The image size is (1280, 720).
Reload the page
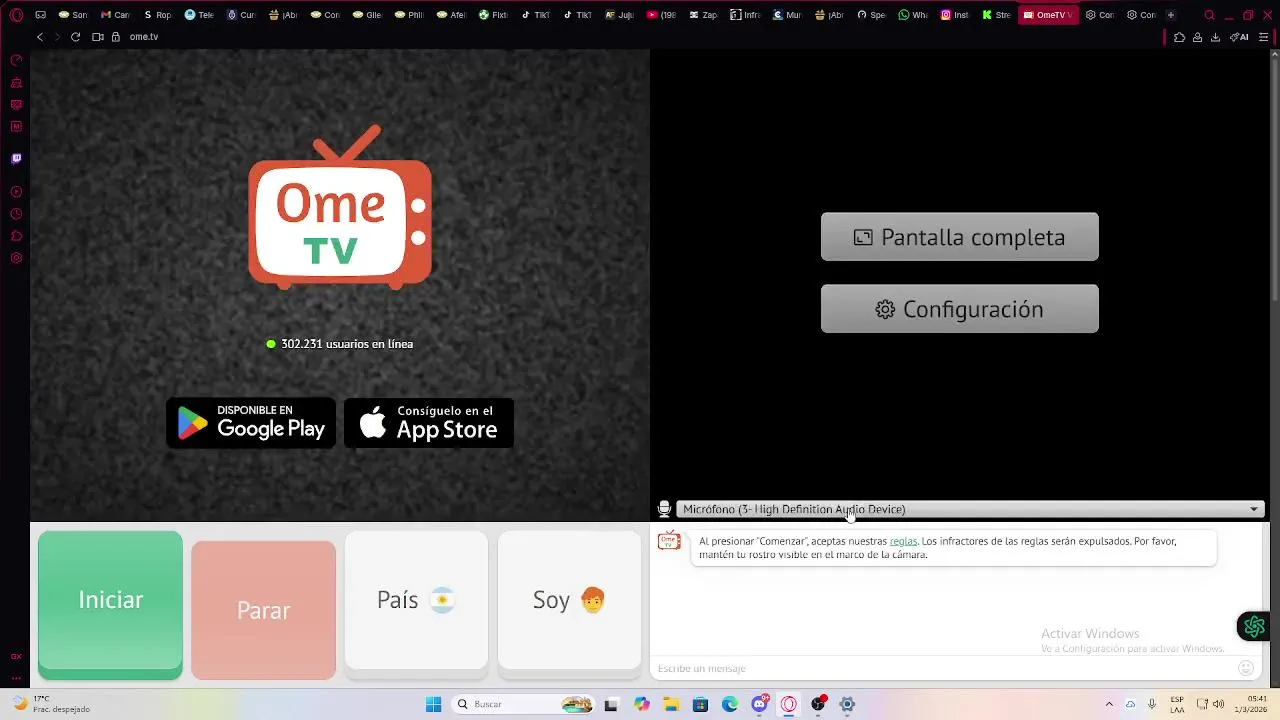pos(75,37)
